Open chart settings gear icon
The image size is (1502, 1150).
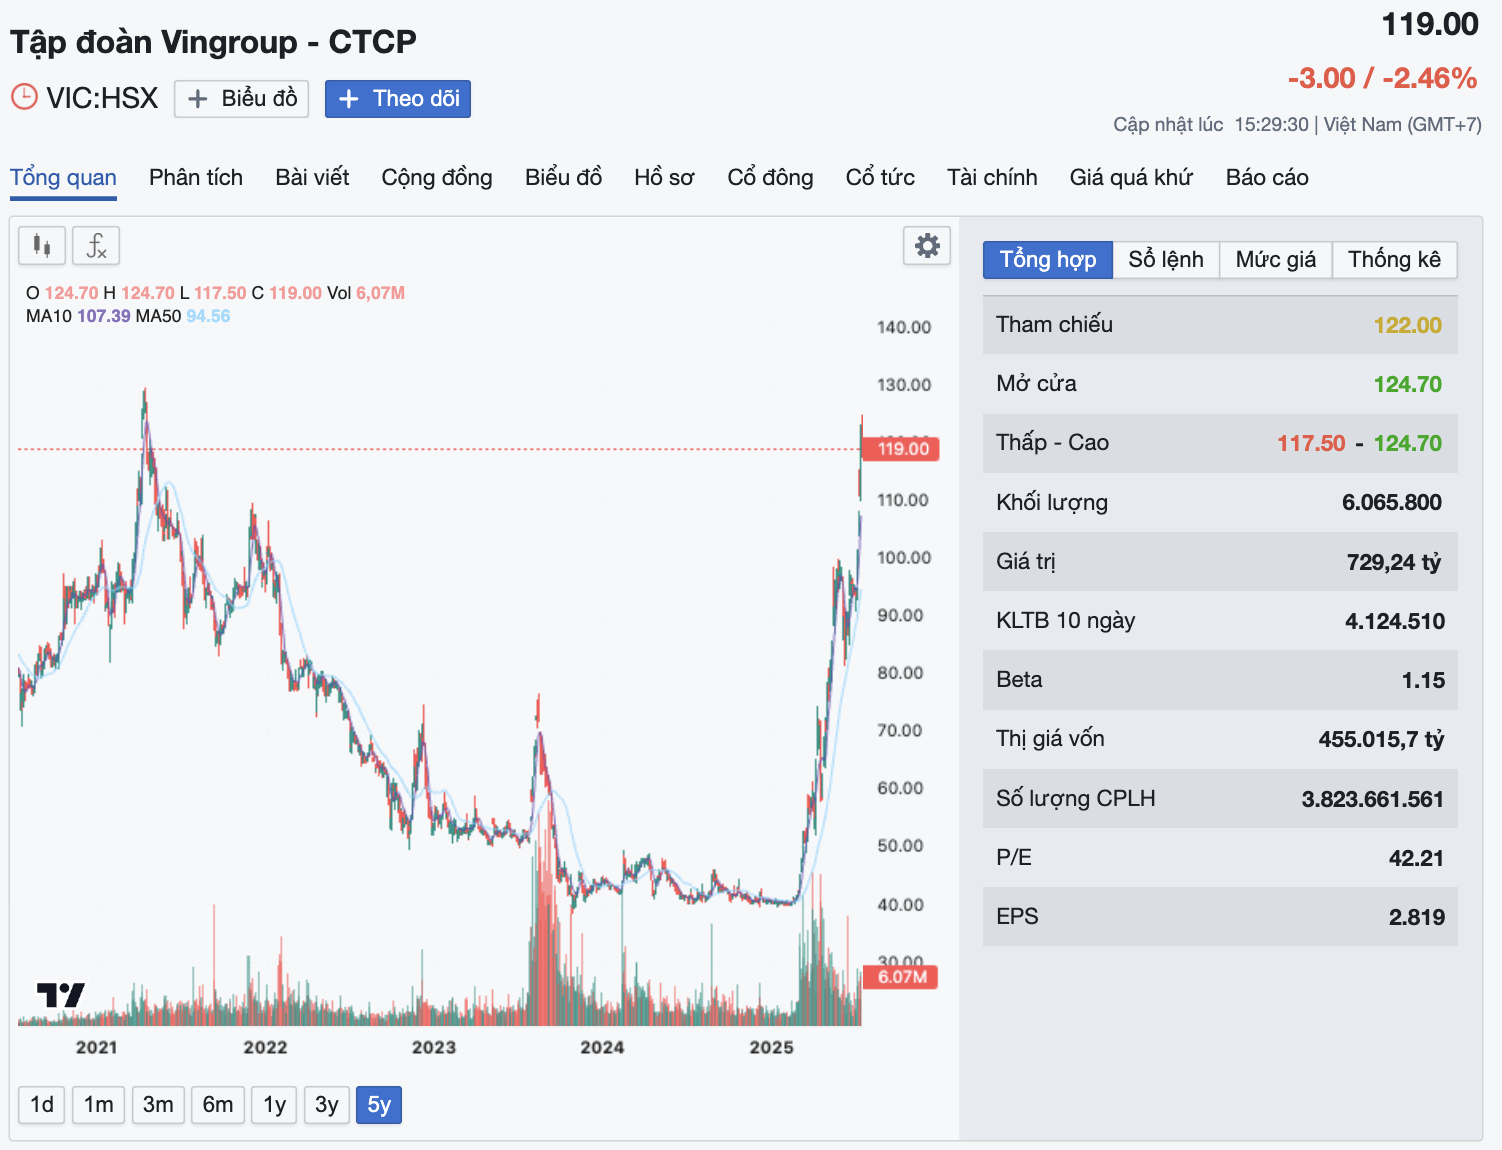click(927, 245)
